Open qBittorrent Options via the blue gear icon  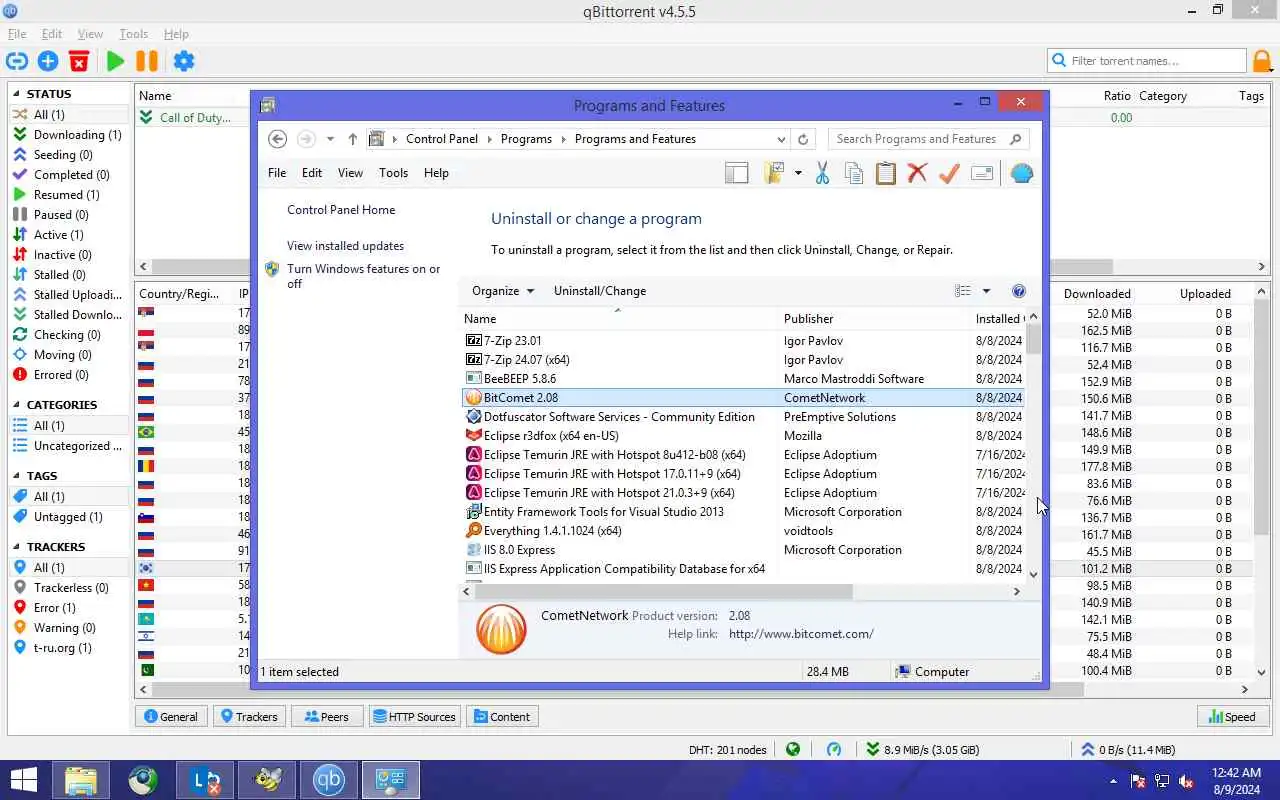coord(184,61)
